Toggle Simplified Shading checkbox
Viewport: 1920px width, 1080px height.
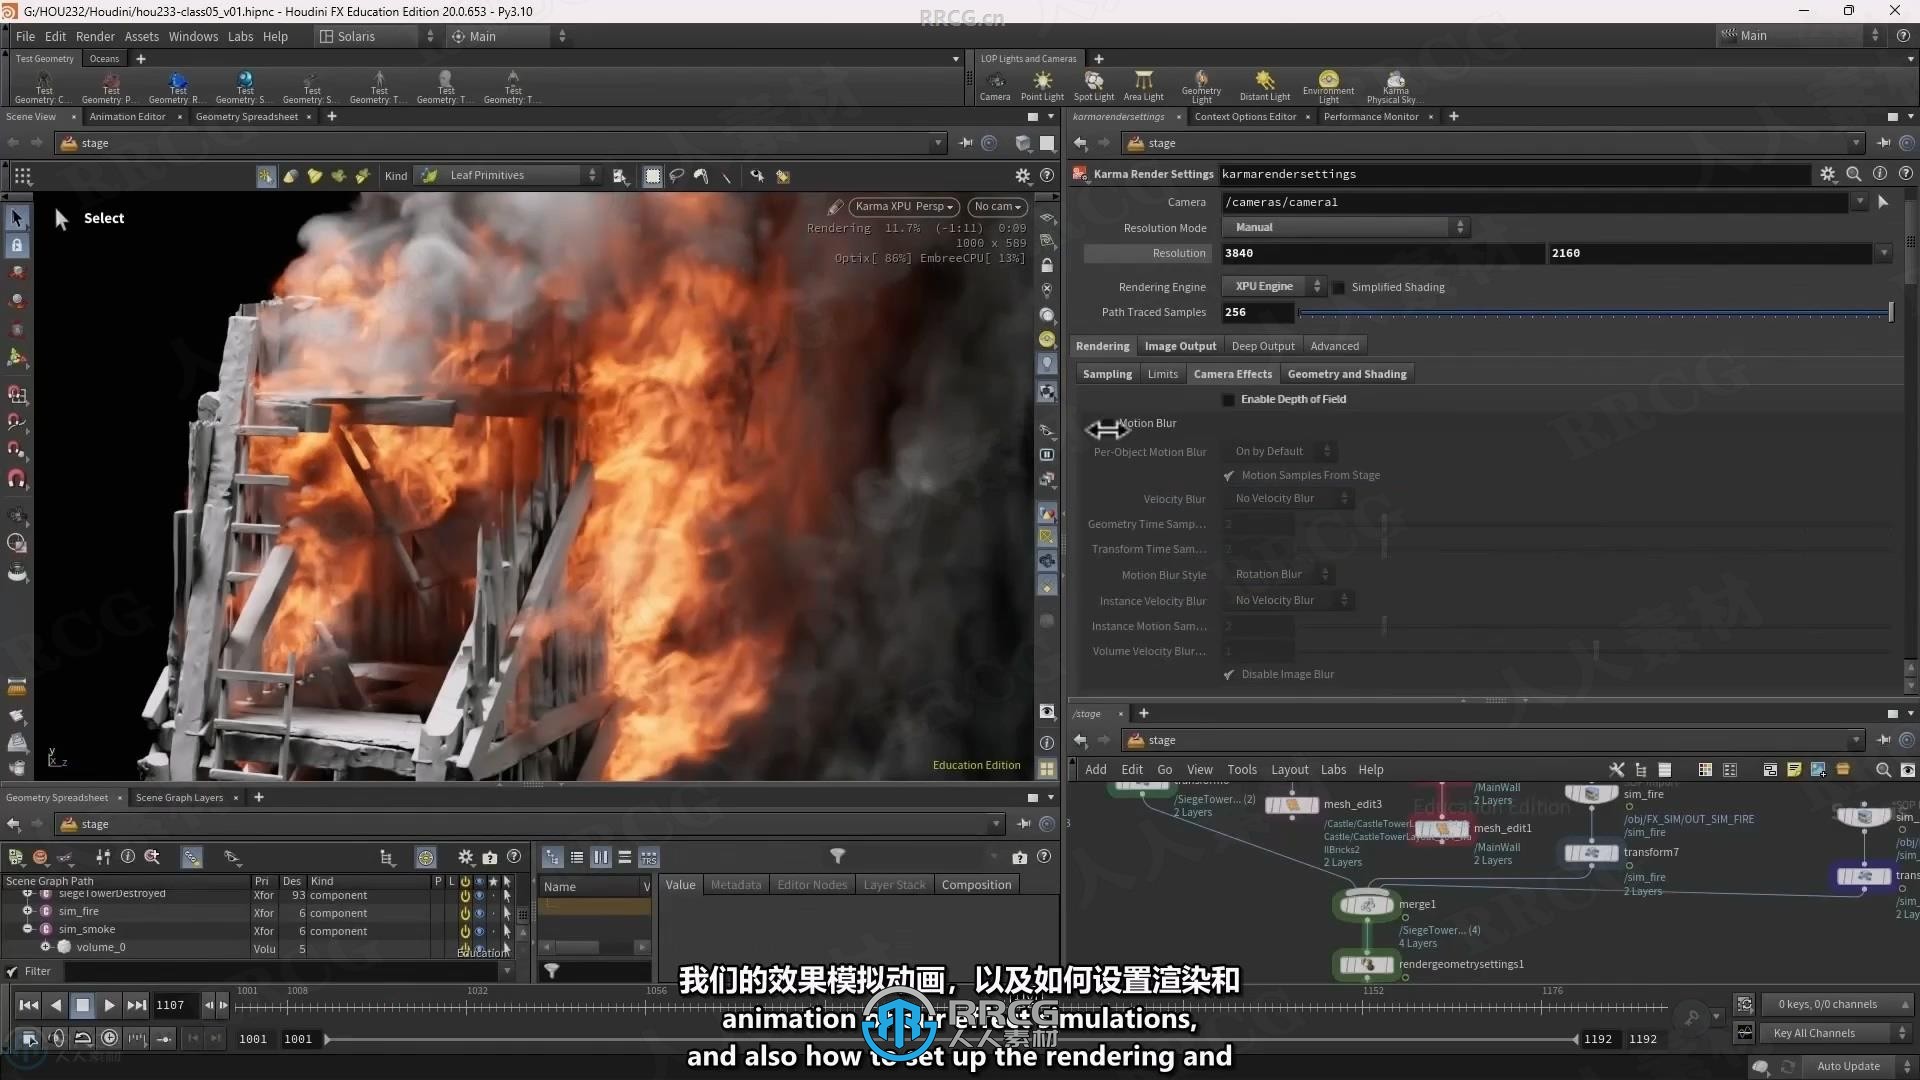coord(1339,288)
